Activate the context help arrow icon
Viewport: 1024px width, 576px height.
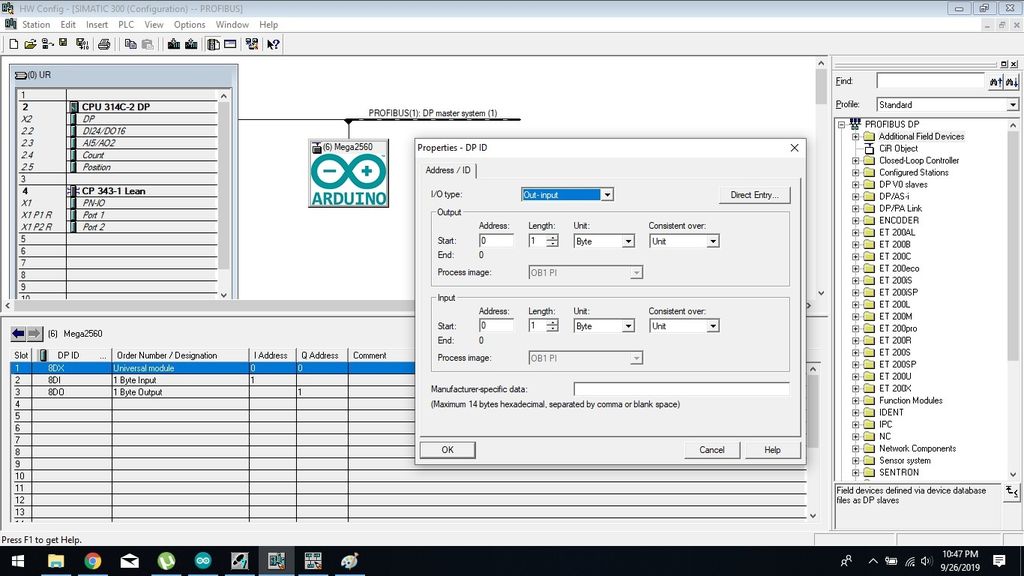[273, 44]
